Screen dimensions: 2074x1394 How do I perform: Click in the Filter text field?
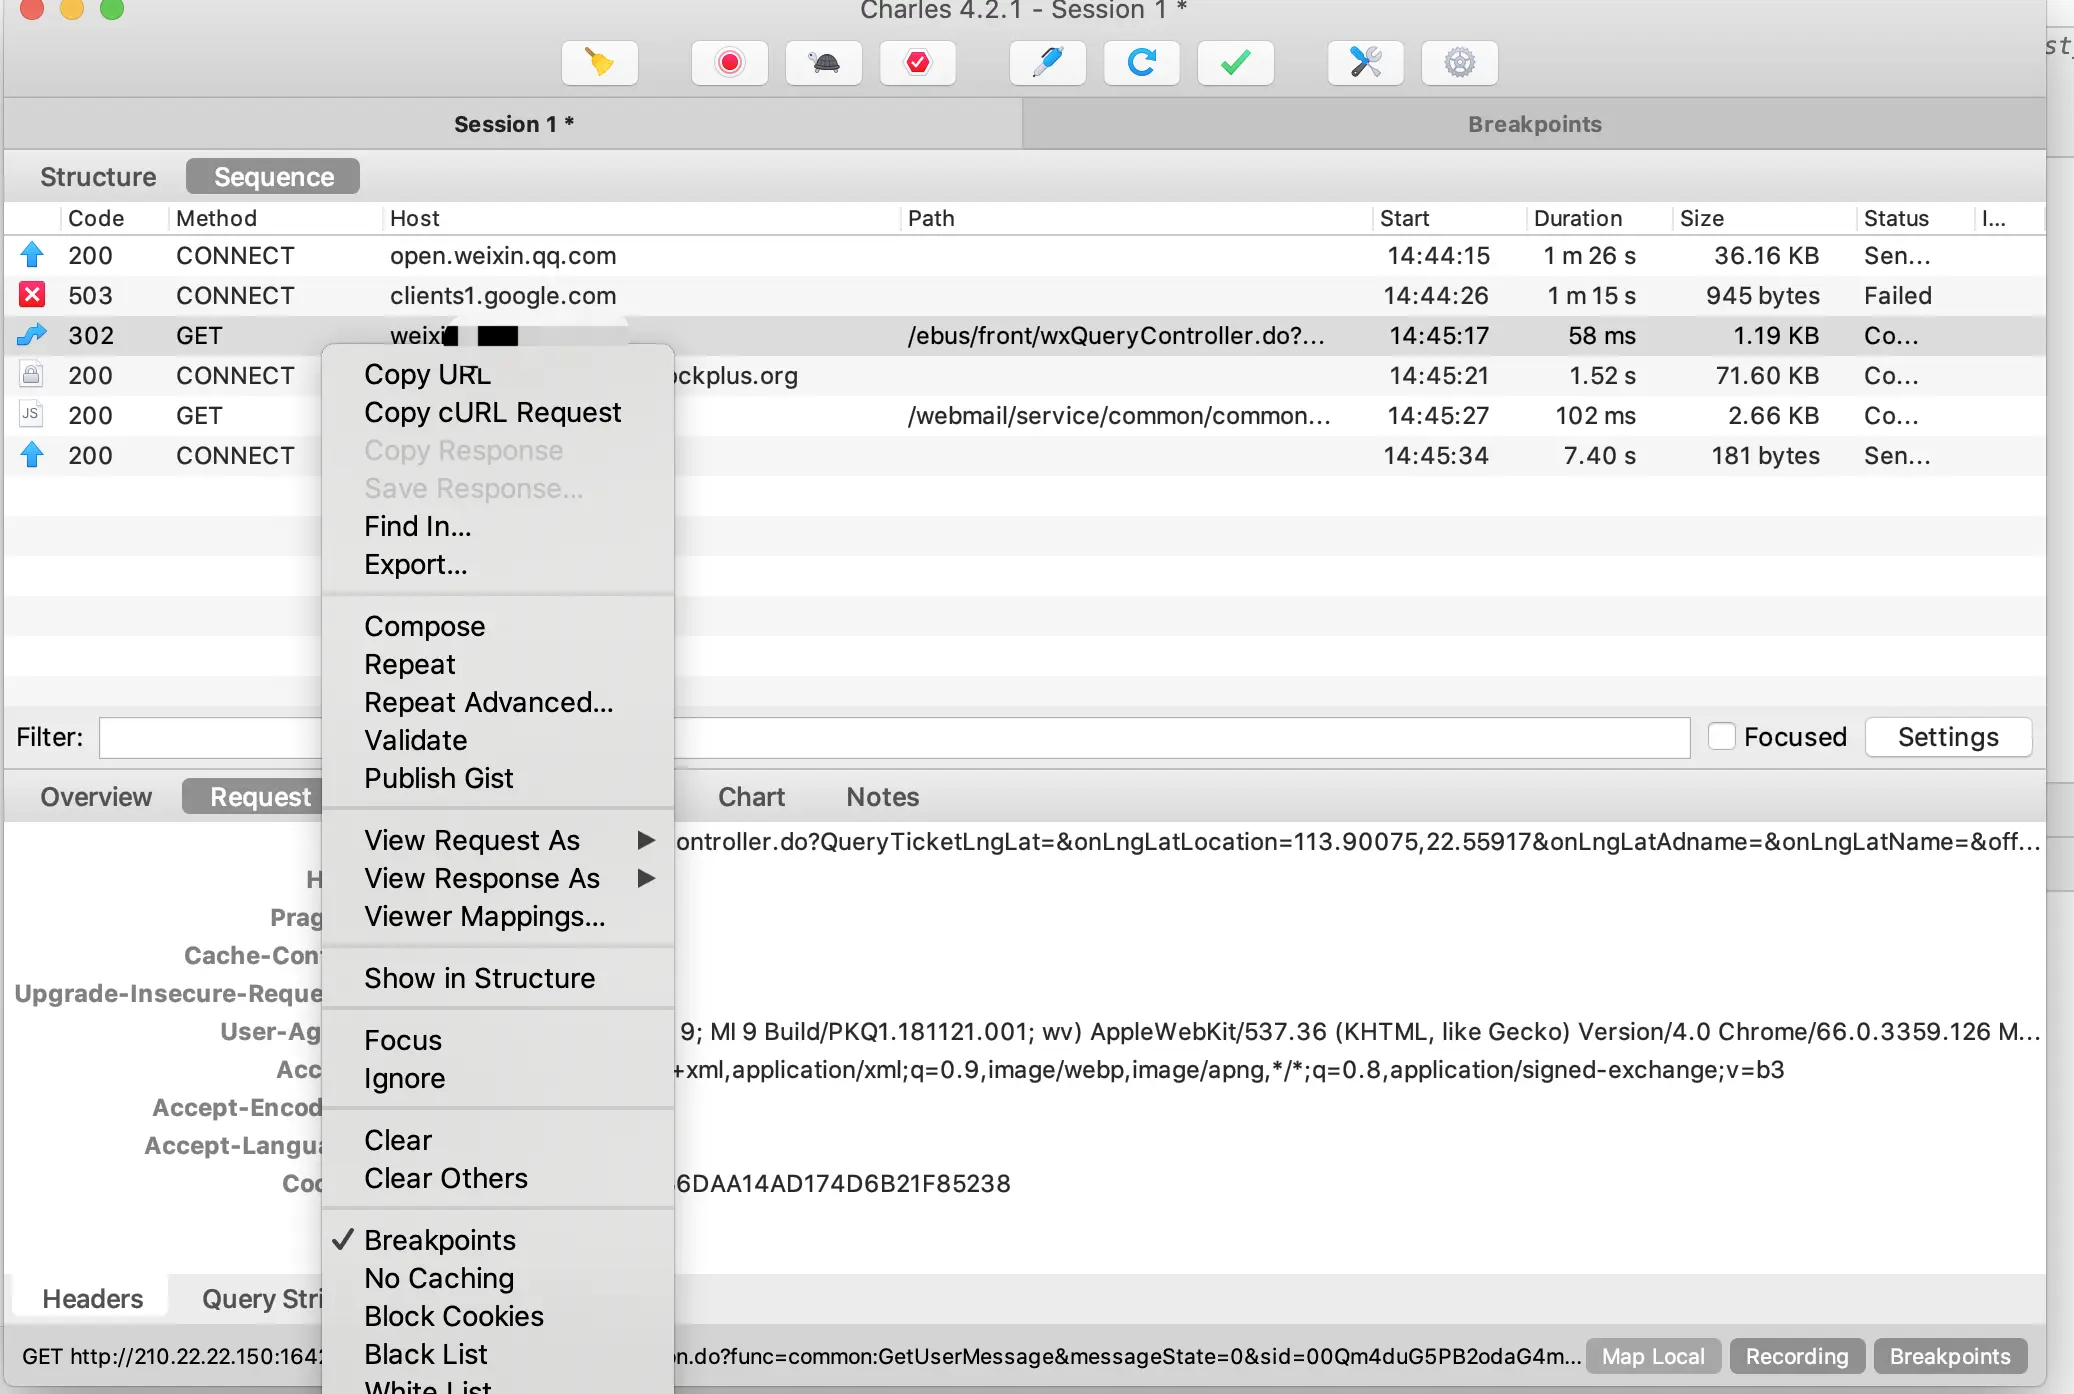pos(894,737)
